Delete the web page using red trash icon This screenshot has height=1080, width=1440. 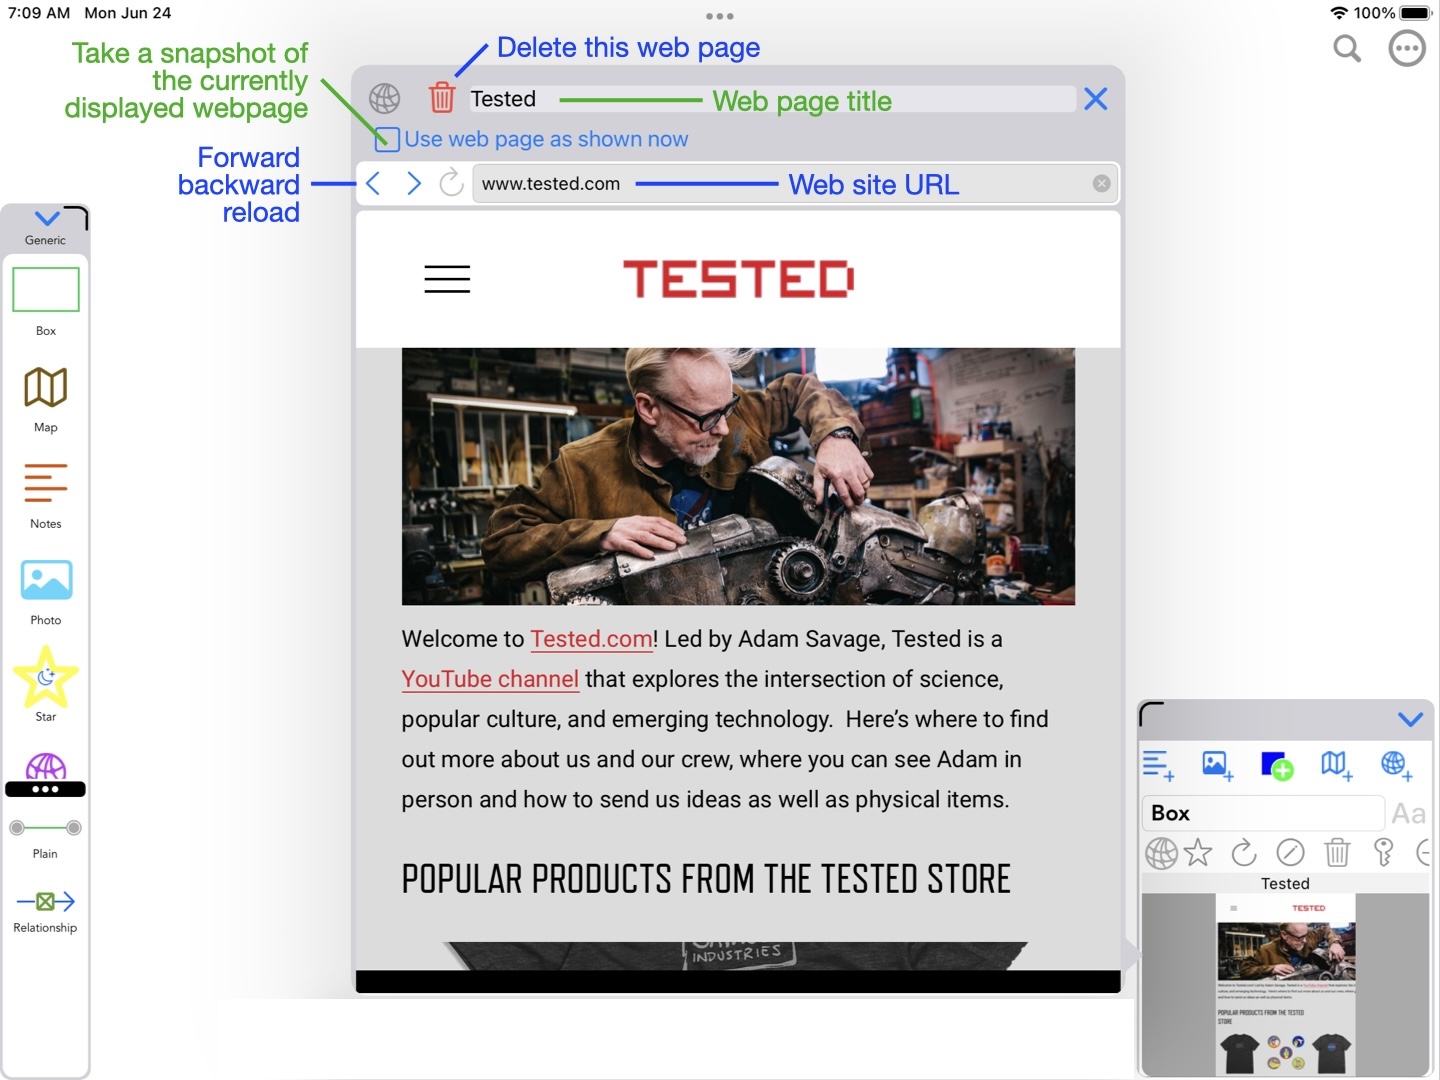(x=442, y=98)
